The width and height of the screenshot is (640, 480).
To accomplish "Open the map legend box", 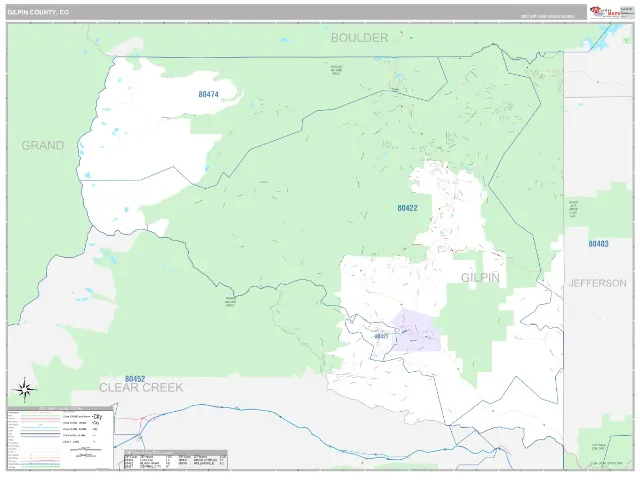I will pos(60,438).
